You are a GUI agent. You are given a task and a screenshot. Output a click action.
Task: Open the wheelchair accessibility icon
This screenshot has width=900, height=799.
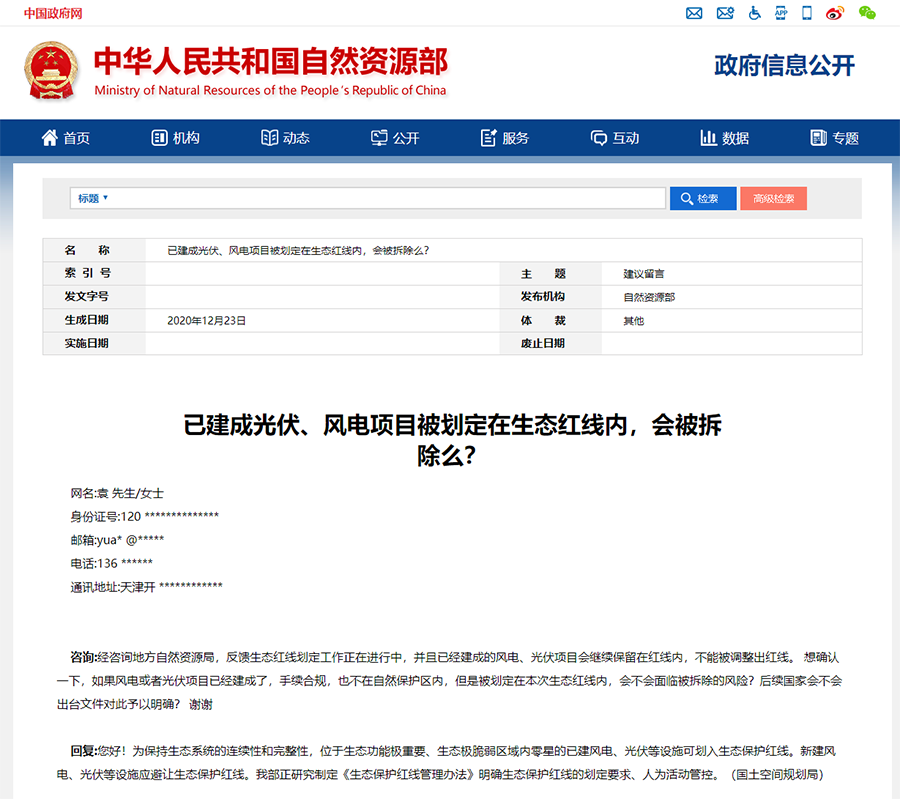click(755, 13)
